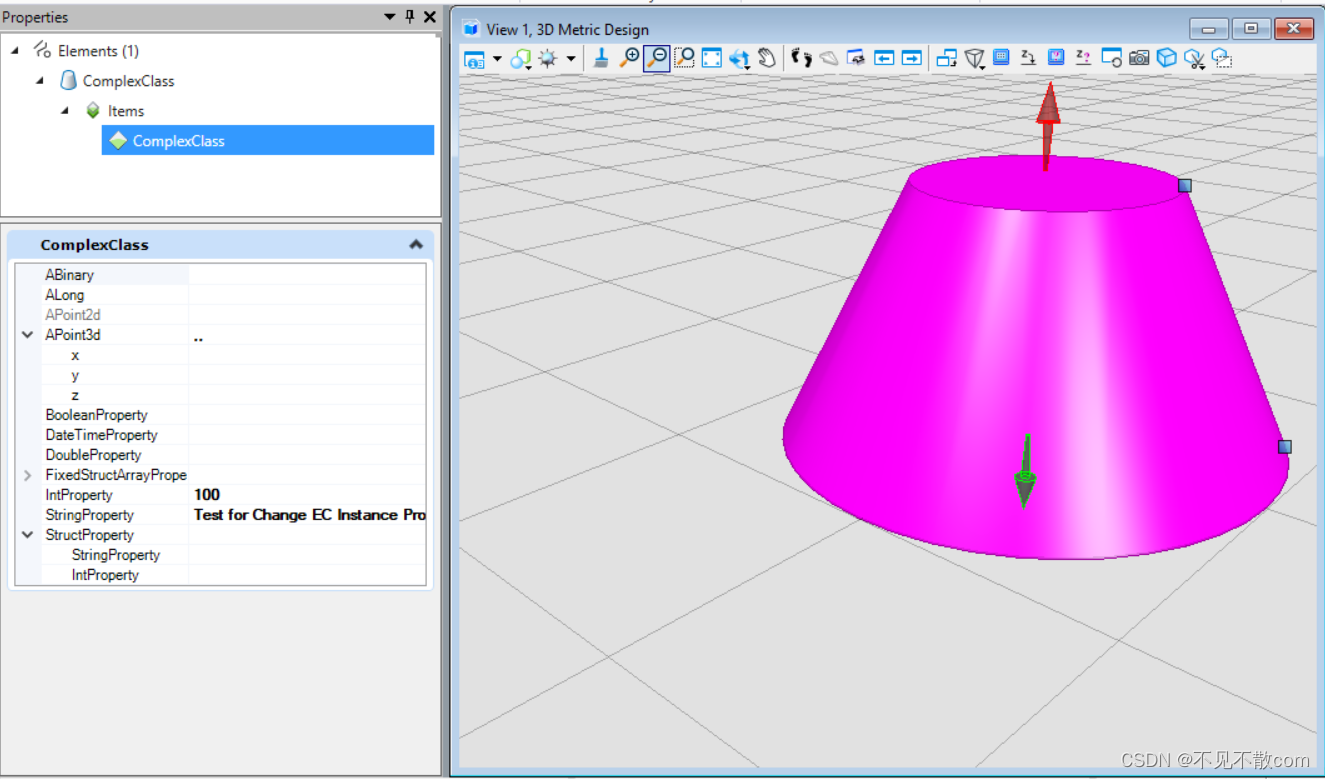Collapse the StructProperty group
This screenshot has height=779, width=1325.
pos(28,535)
